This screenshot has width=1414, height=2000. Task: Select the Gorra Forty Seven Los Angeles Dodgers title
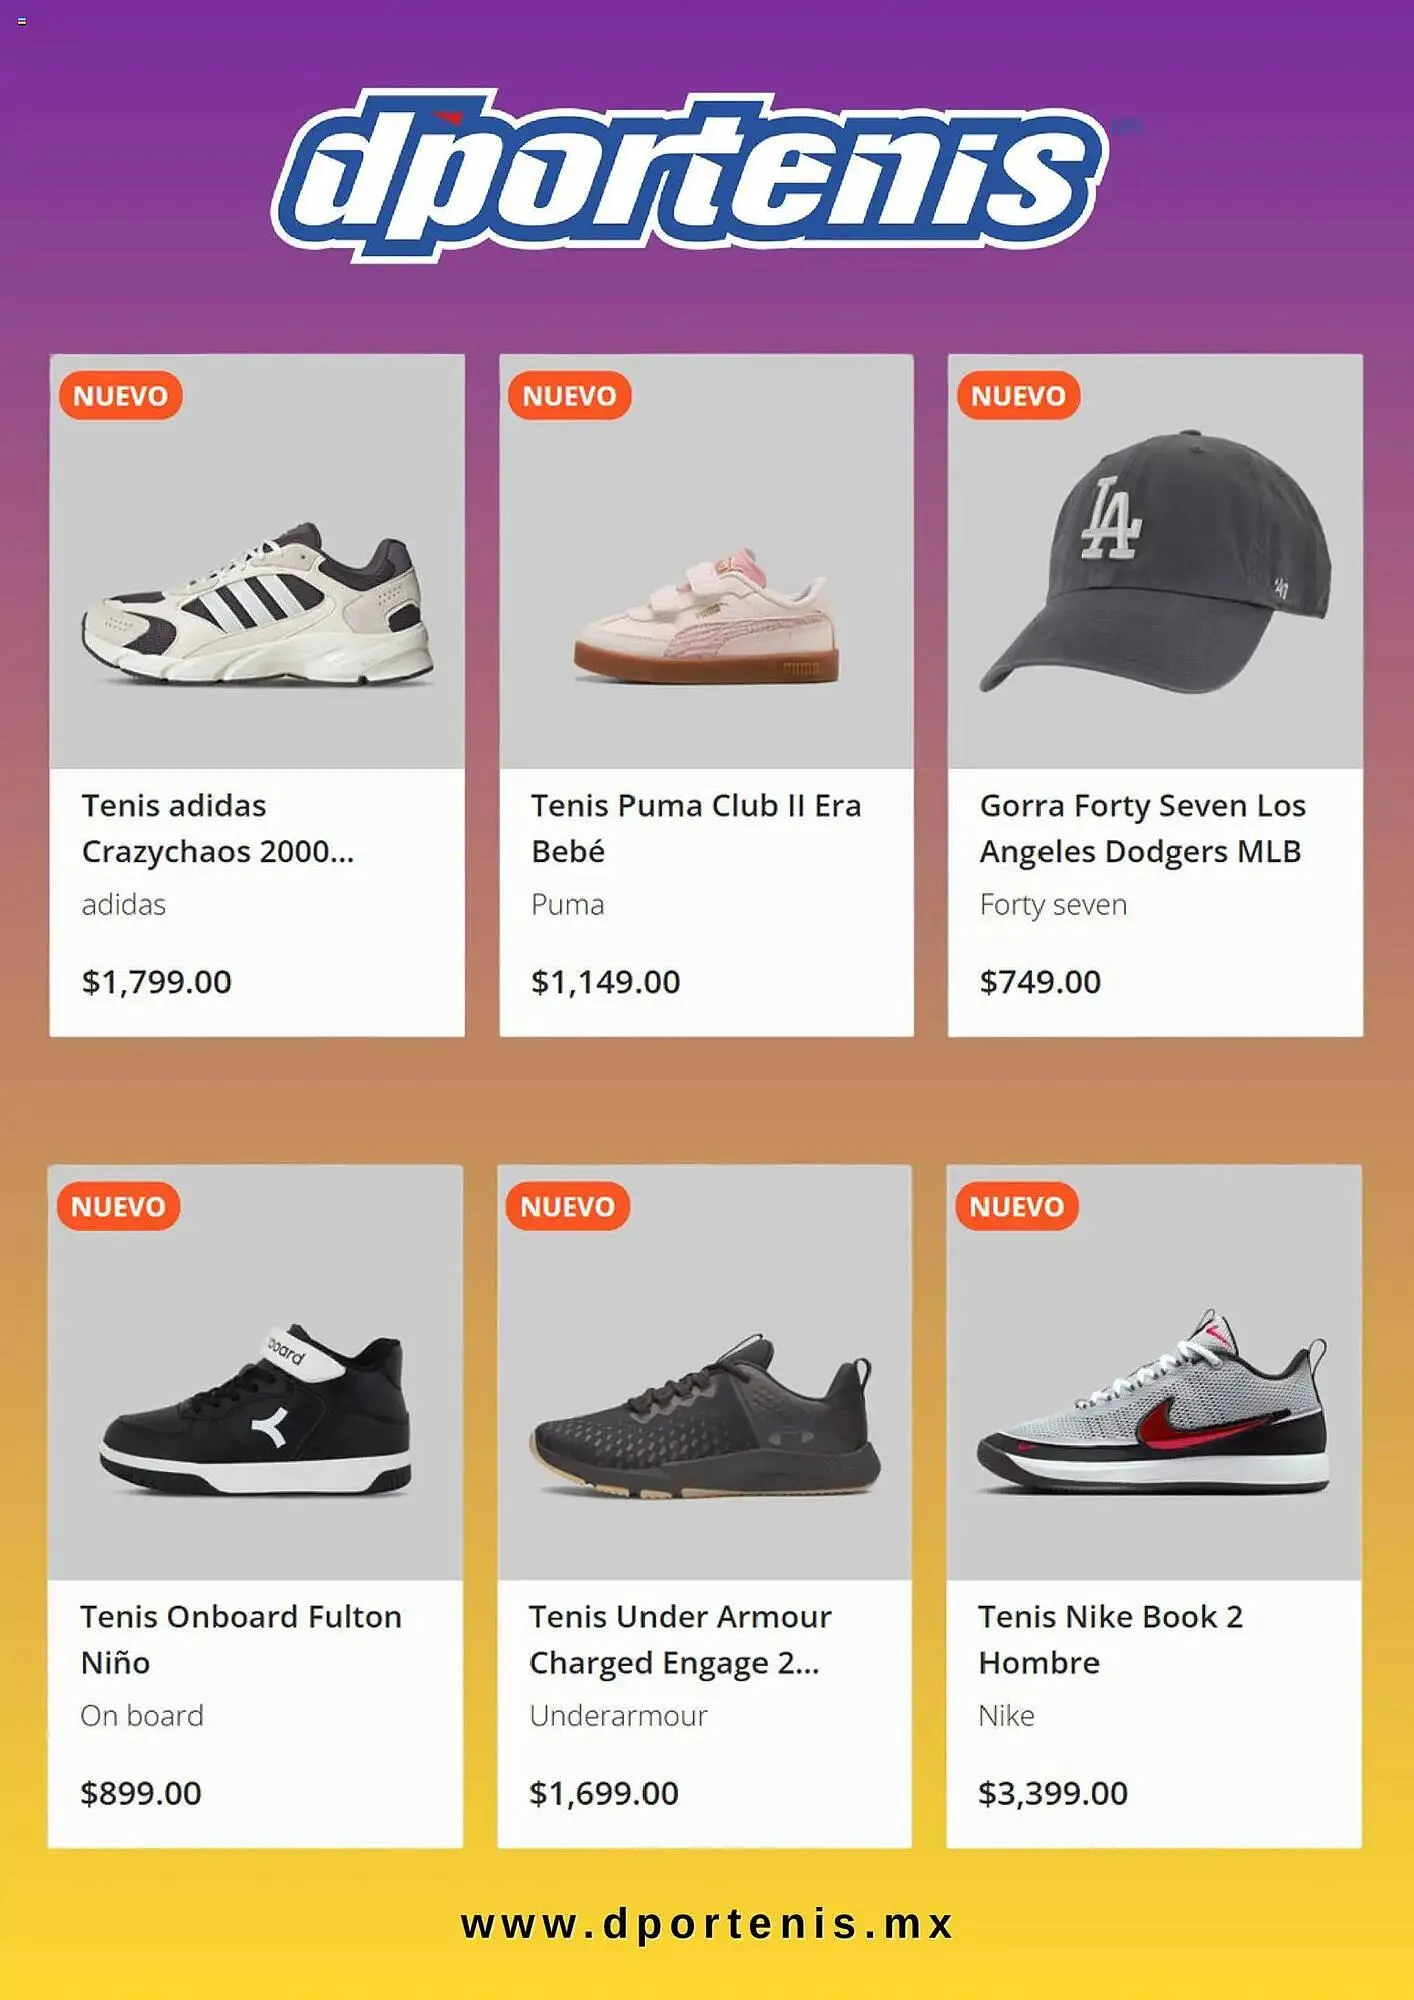click(x=1143, y=828)
